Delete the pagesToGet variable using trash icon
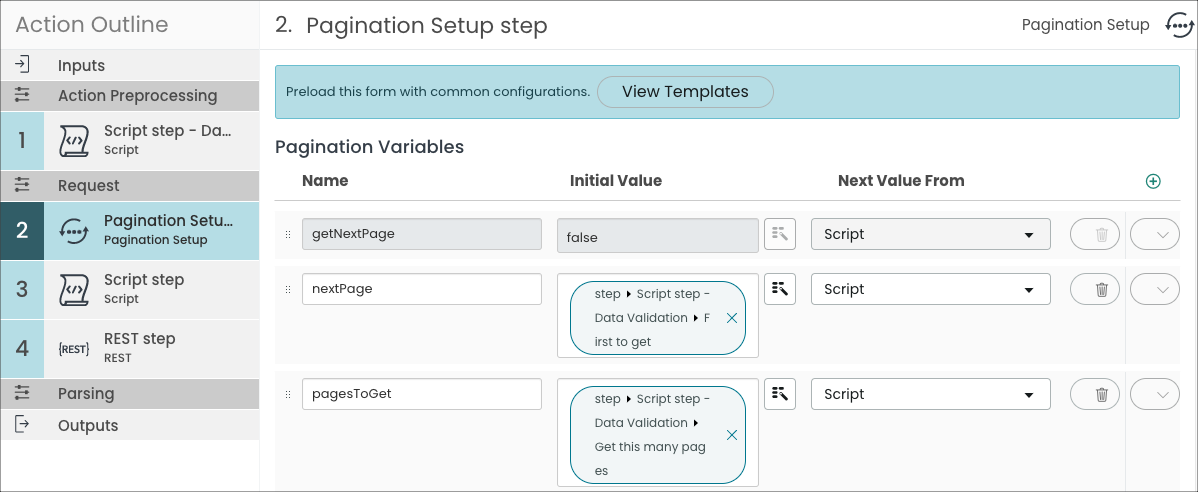This screenshot has width=1198, height=492. tap(1101, 394)
